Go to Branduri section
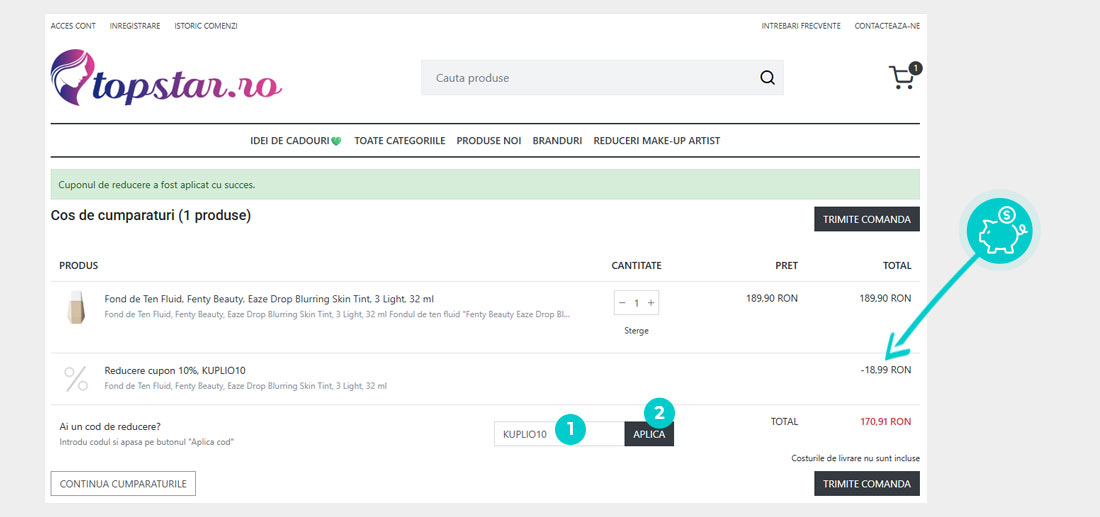 pyautogui.click(x=557, y=141)
